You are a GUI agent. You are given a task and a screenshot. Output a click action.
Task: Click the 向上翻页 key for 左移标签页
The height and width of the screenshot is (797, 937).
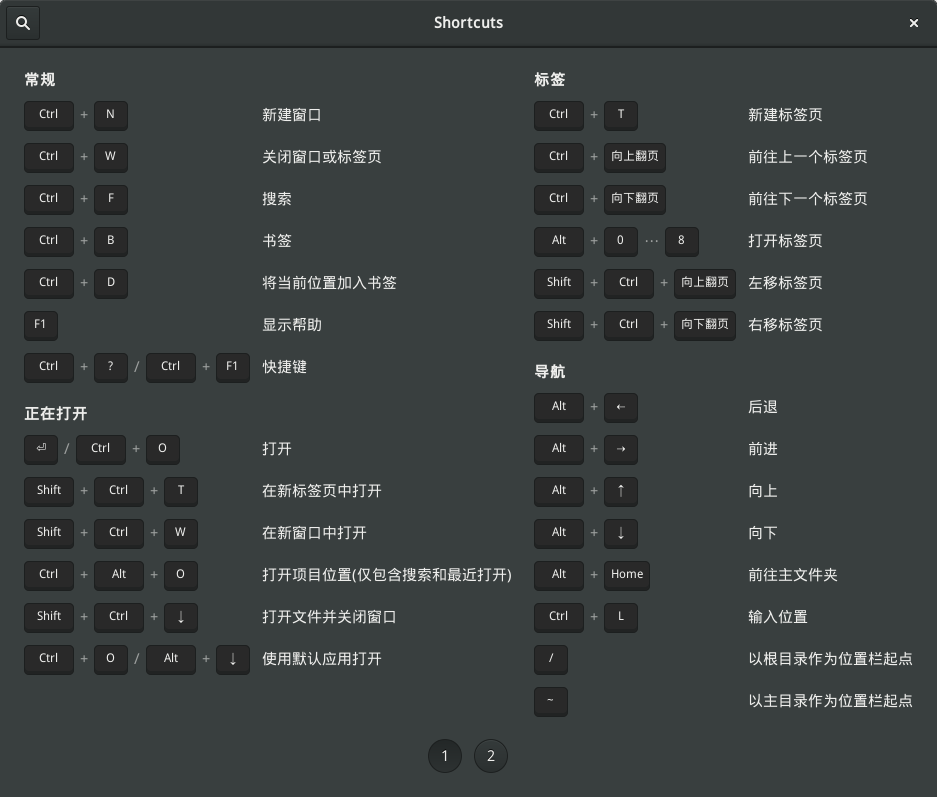pos(705,283)
